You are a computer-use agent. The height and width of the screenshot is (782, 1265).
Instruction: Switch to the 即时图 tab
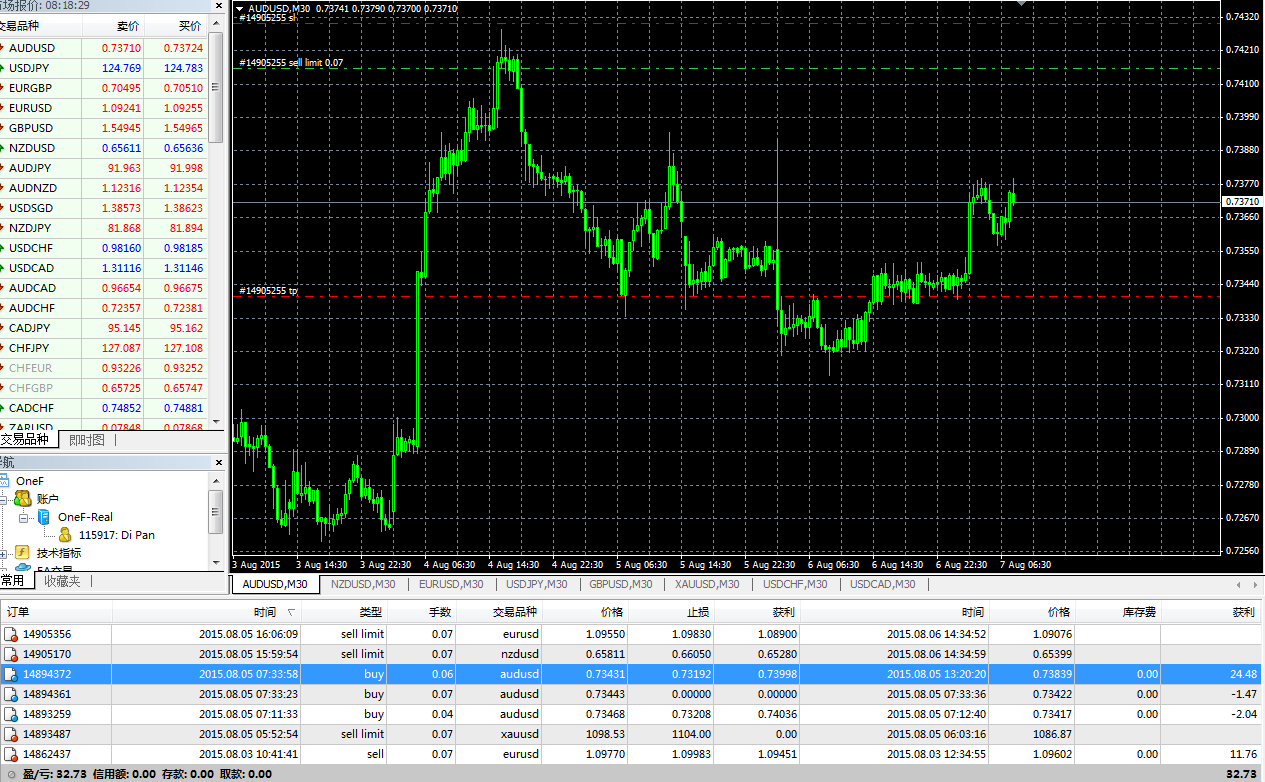(x=86, y=440)
